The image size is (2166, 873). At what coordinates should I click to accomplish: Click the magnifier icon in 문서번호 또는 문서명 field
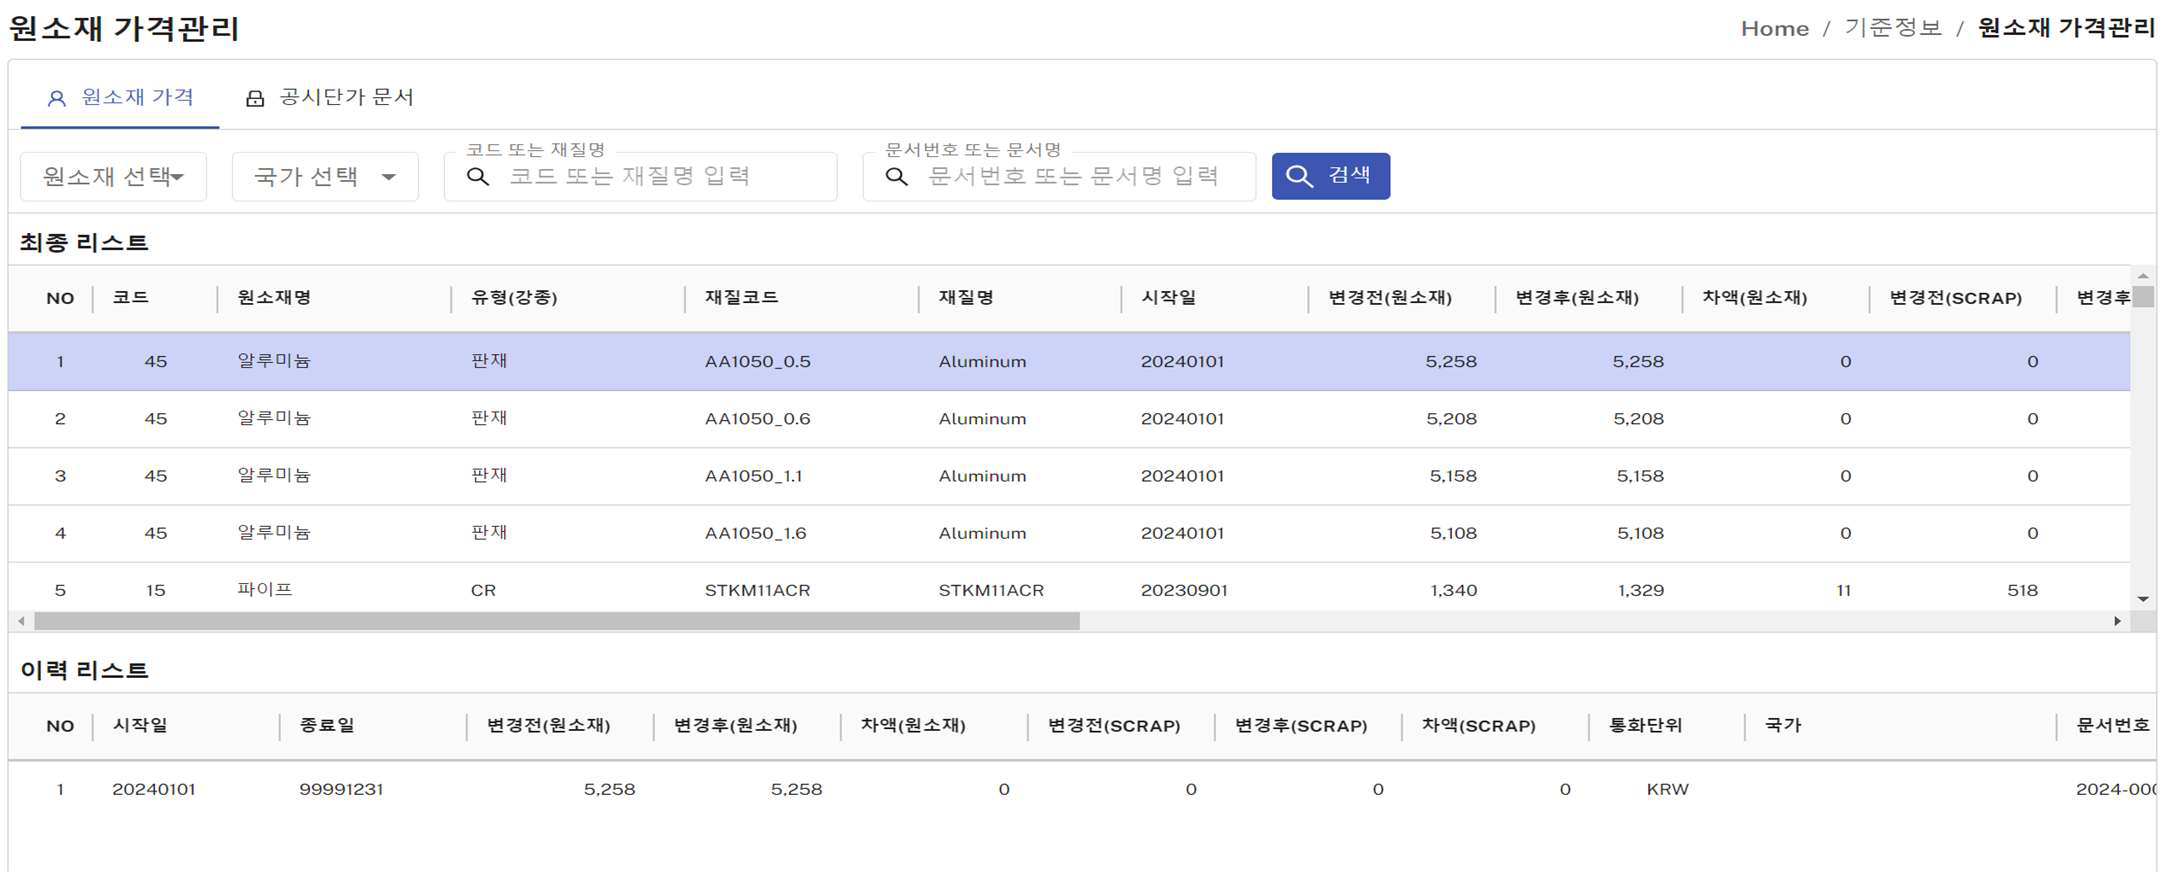pyautogui.click(x=897, y=177)
